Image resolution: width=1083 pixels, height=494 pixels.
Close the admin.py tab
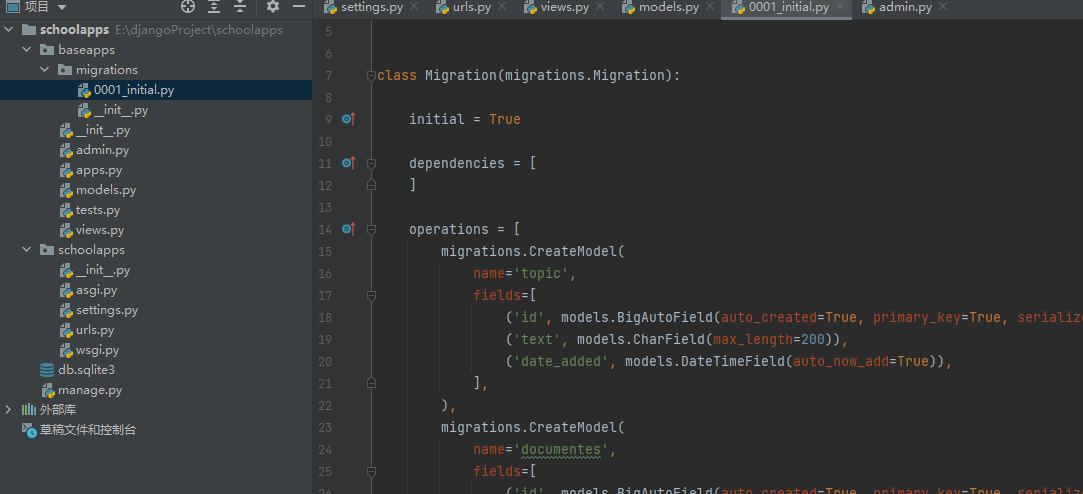point(943,7)
